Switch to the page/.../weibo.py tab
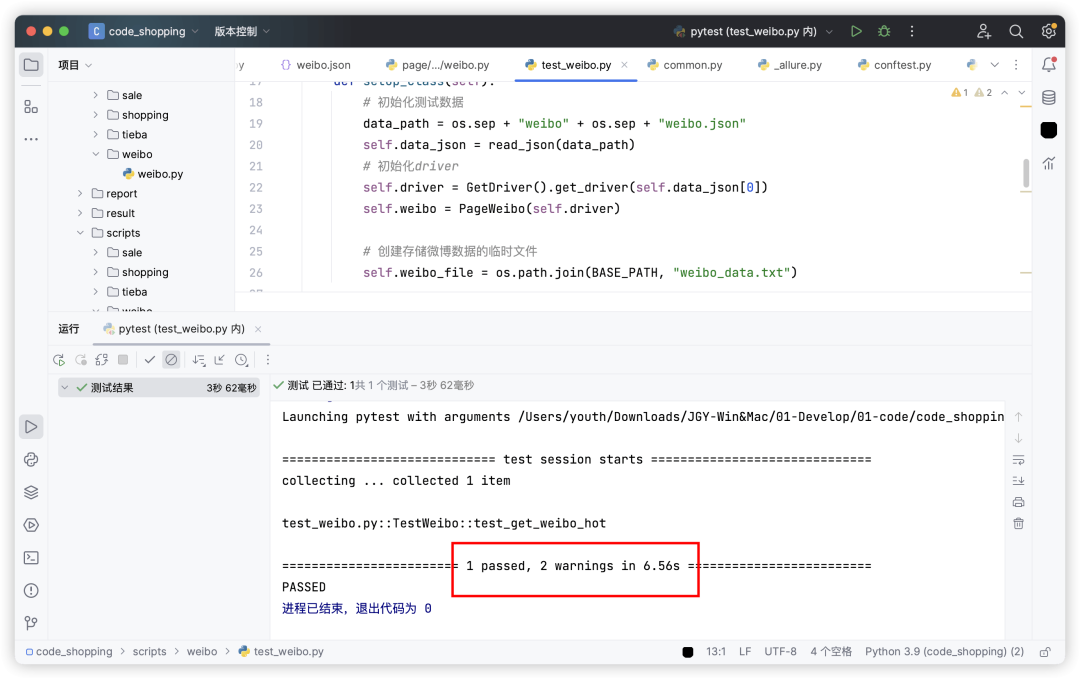This screenshot has height=679, width=1080. point(437,65)
